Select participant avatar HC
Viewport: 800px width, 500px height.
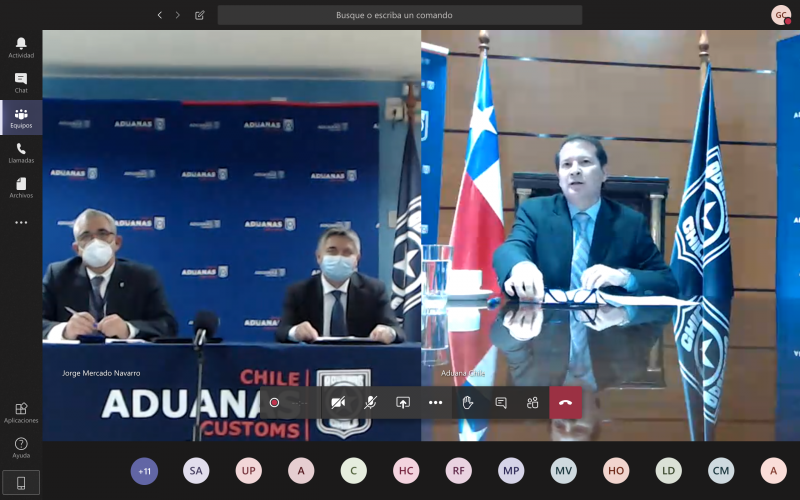click(x=406, y=471)
